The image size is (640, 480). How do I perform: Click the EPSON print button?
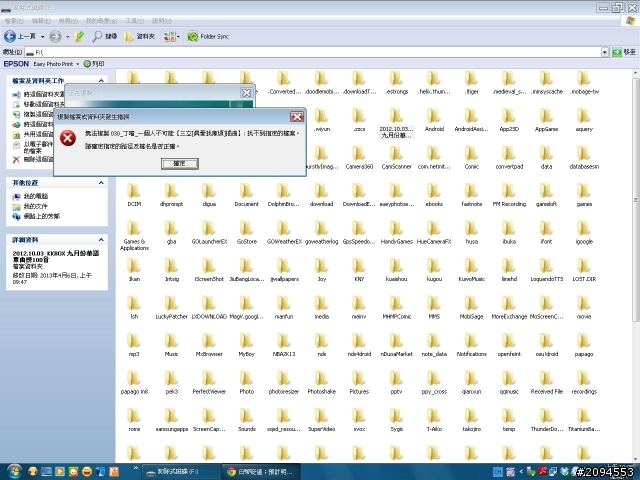(x=94, y=64)
